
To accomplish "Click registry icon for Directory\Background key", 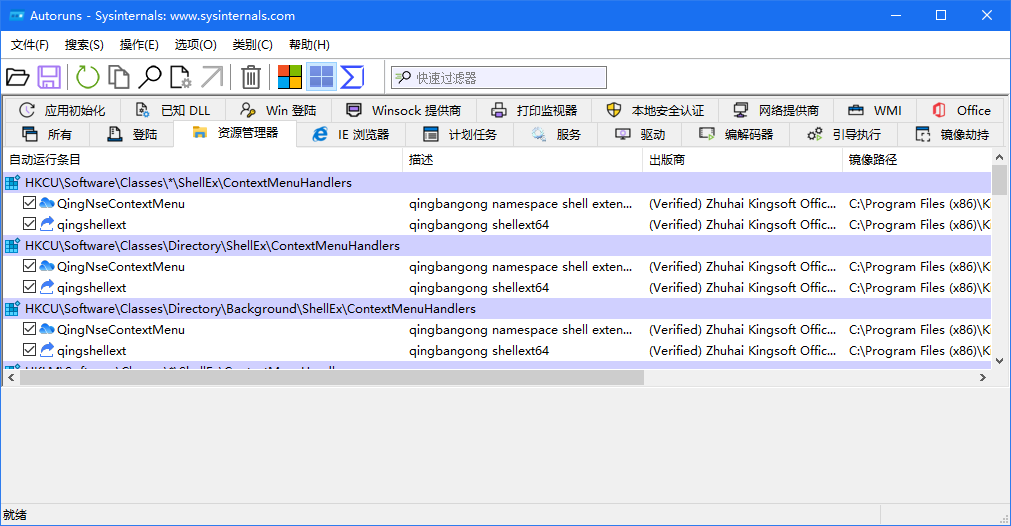I will click(12, 309).
